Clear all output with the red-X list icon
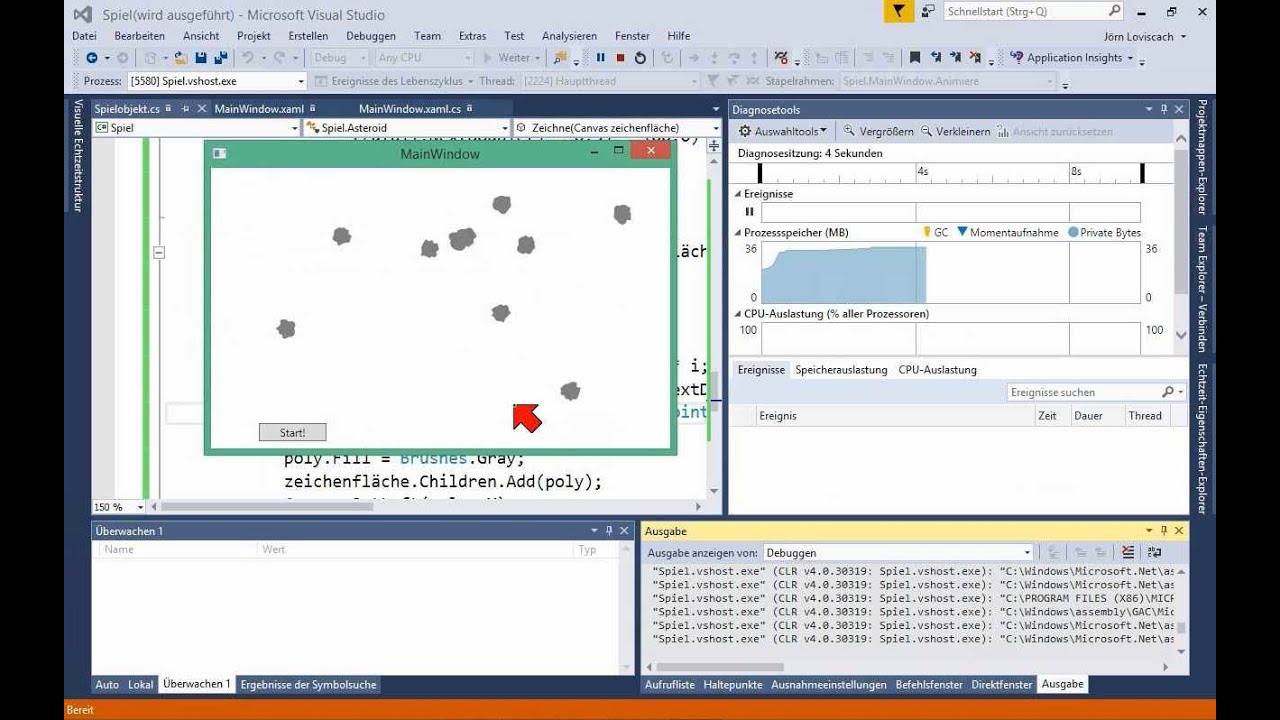 (x=1128, y=552)
